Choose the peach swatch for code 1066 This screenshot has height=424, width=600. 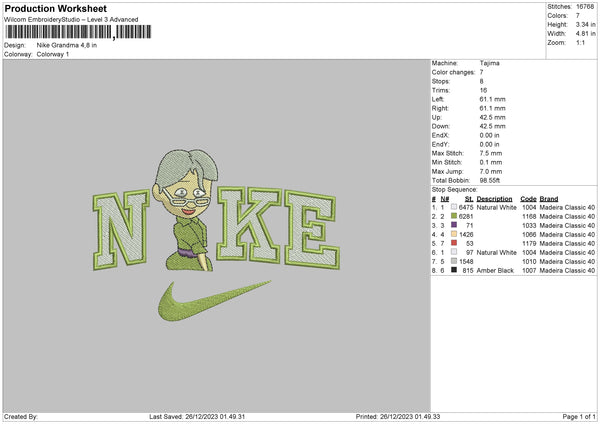pyautogui.click(x=454, y=234)
